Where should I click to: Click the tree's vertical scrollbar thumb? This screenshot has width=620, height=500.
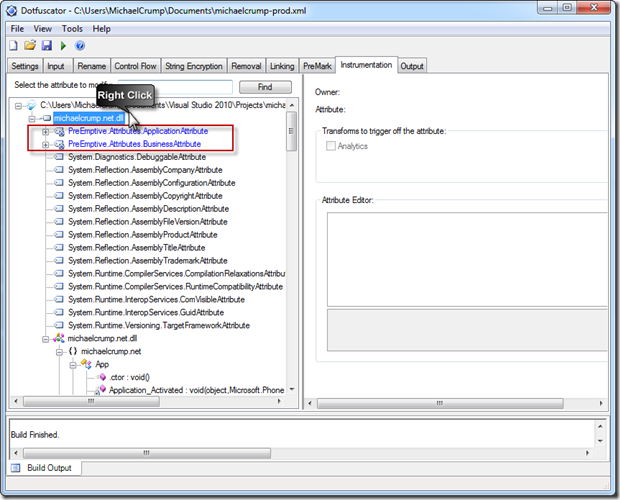pyautogui.click(x=291, y=132)
